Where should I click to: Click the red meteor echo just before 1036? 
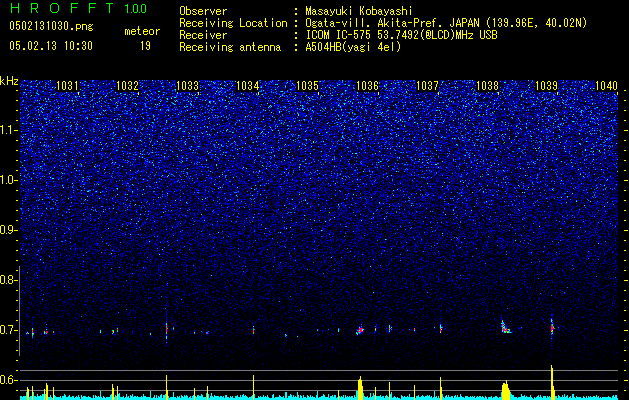tap(360, 331)
